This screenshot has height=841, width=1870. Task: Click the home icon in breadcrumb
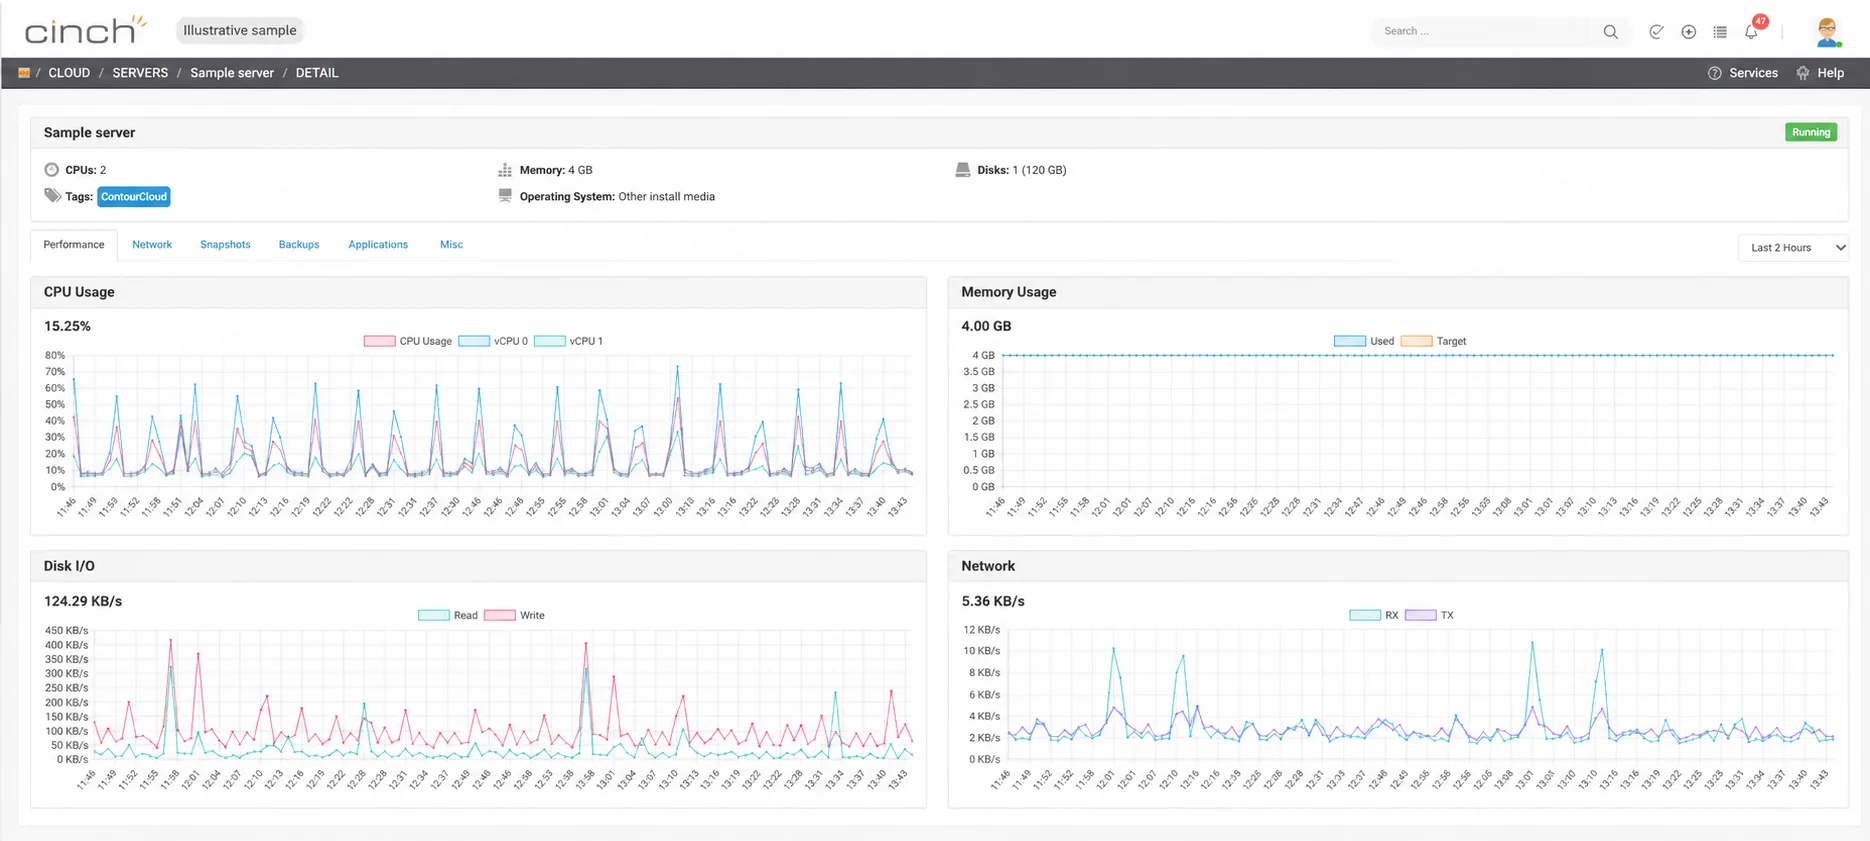point(24,73)
